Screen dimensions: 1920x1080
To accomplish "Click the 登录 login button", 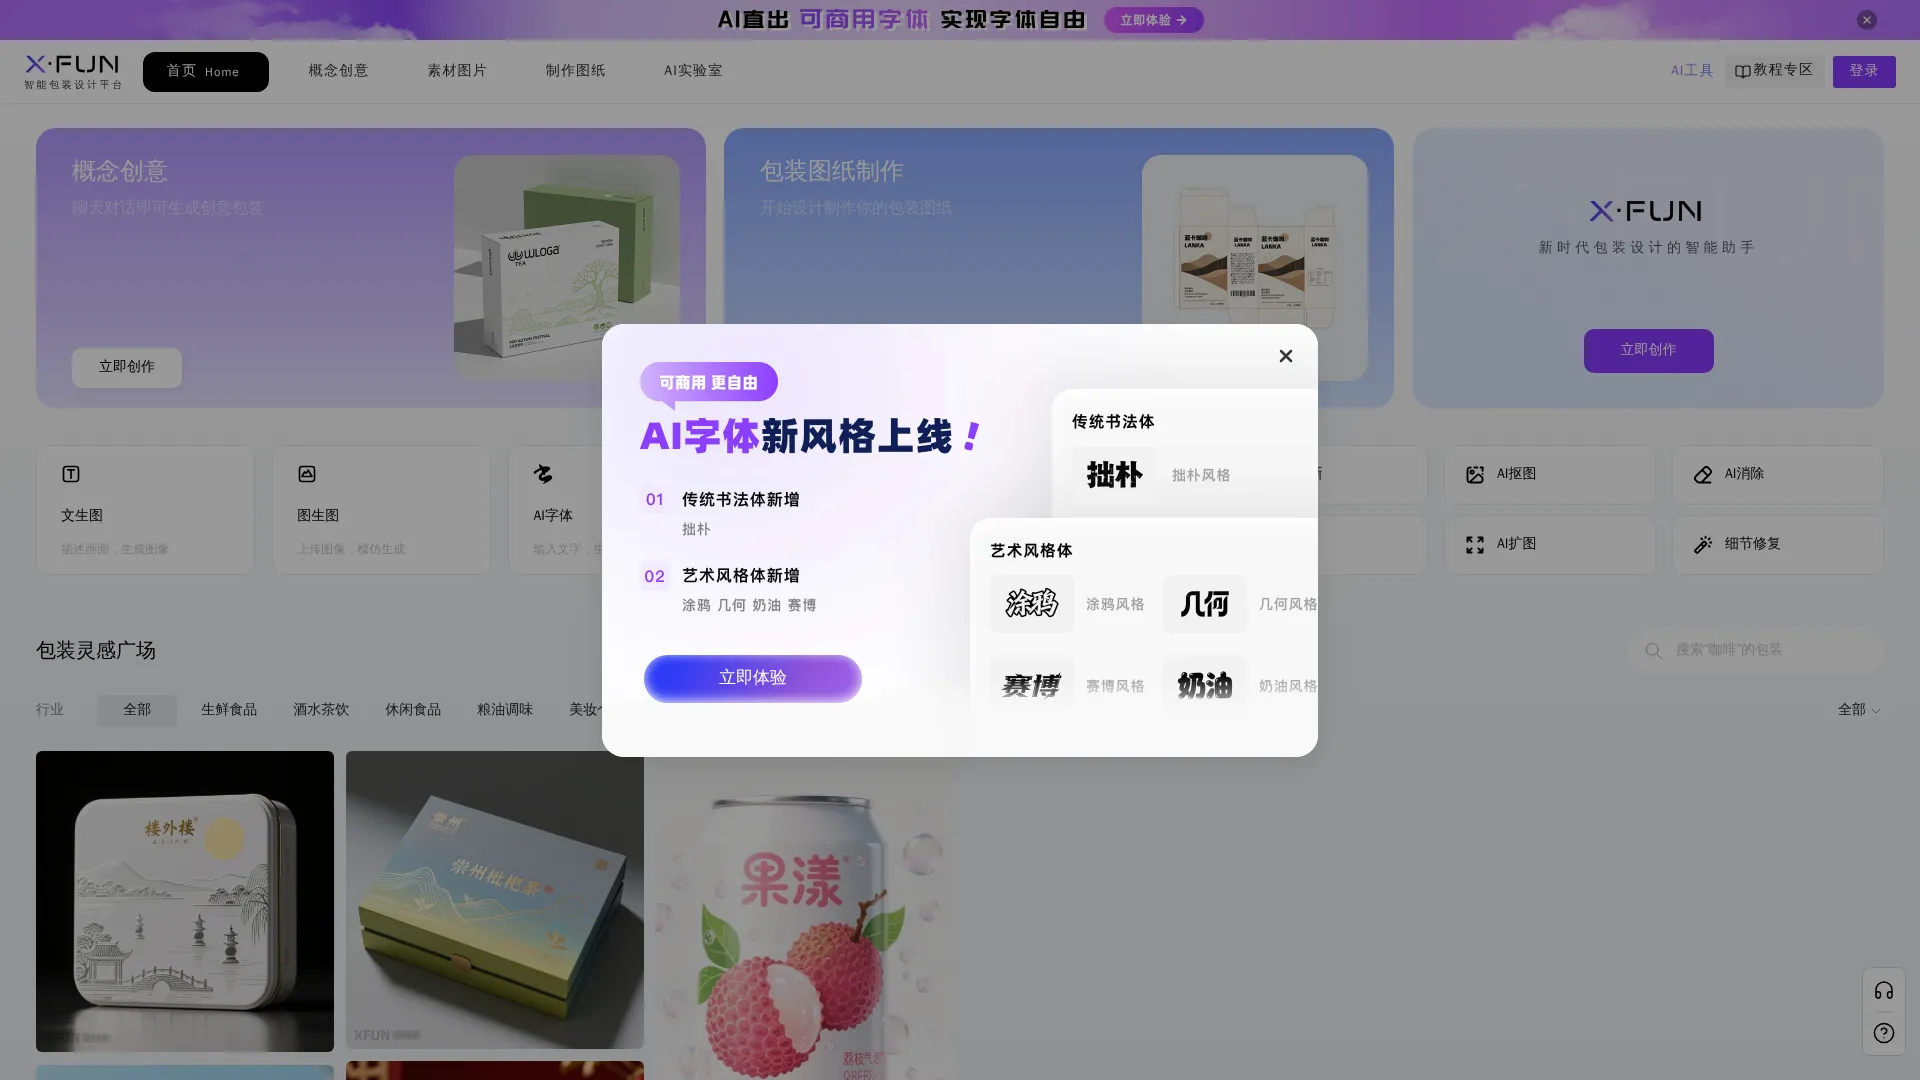I will coord(1863,71).
